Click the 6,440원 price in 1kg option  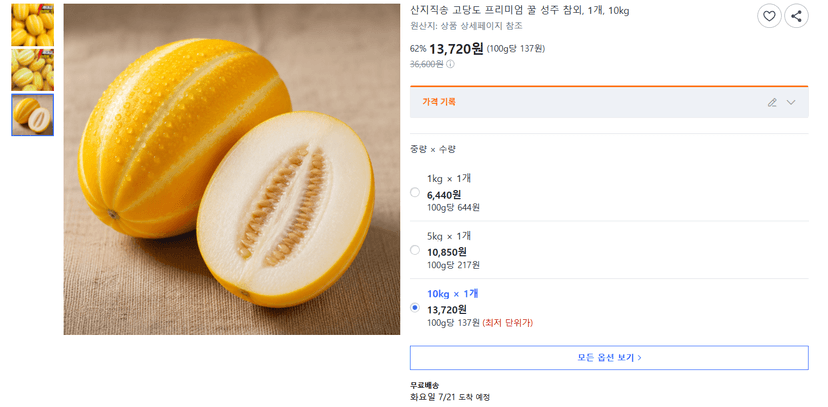444,195
